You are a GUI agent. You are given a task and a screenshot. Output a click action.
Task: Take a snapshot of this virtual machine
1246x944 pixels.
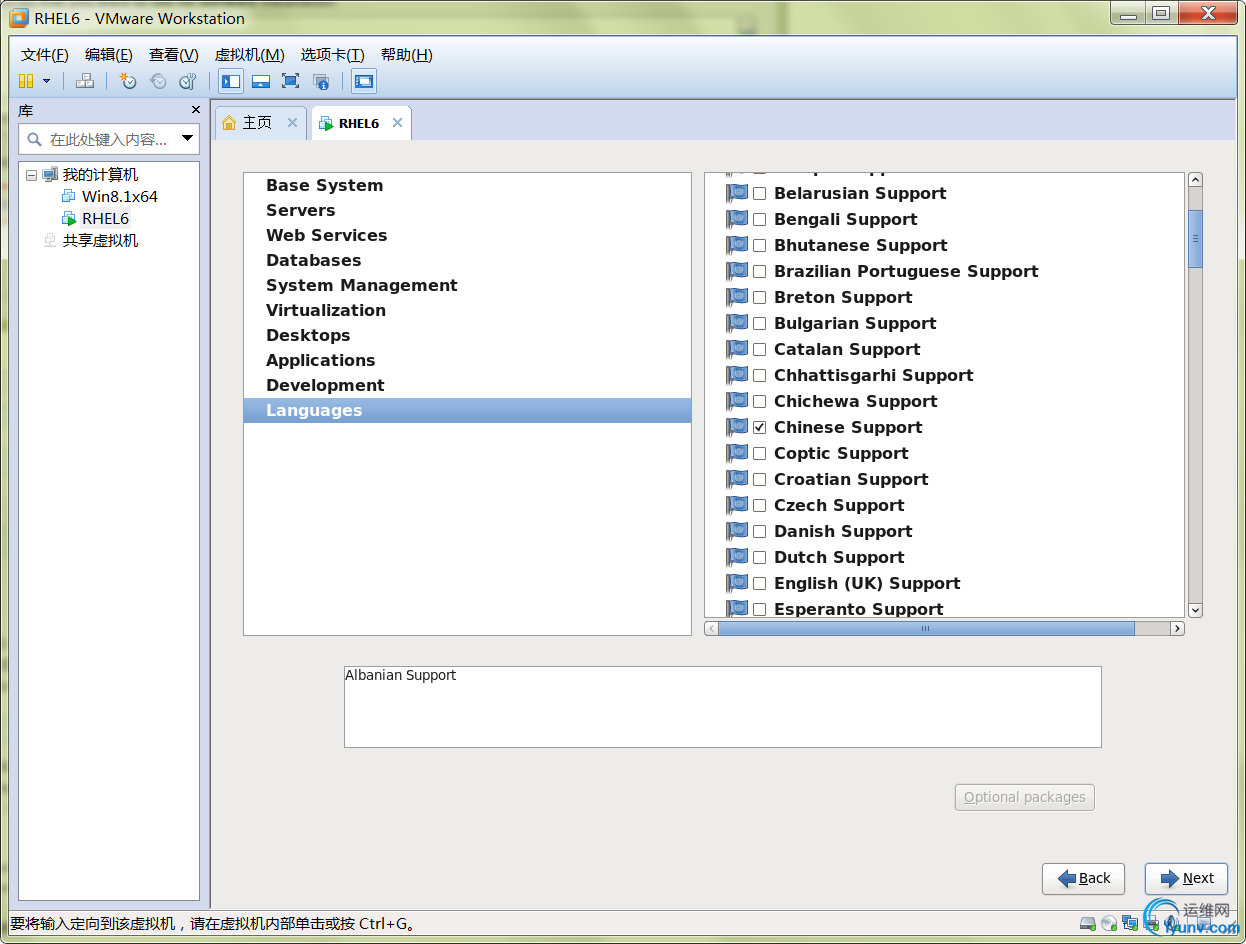(x=128, y=81)
